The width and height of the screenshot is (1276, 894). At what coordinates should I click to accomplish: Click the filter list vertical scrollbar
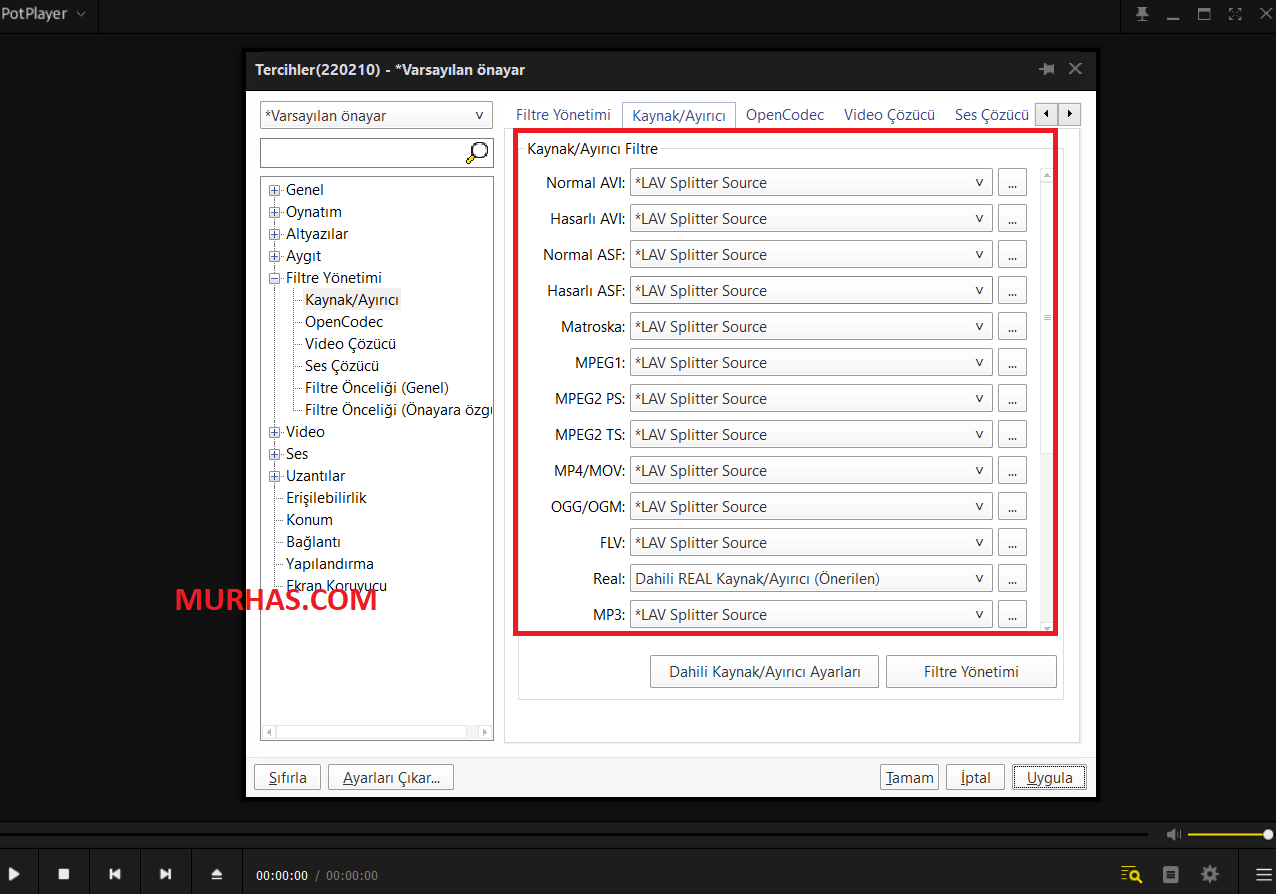[x=1047, y=400]
